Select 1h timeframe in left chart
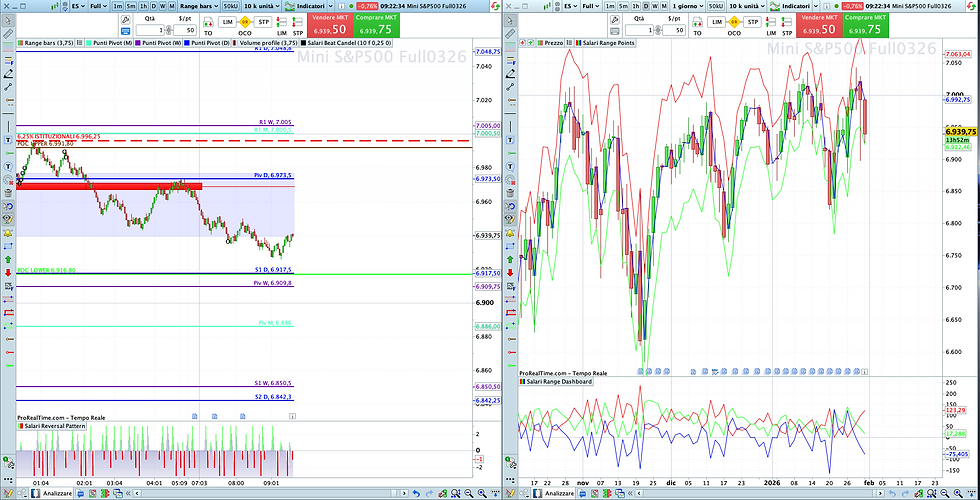The width and height of the screenshot is (980, 500). (x=144, y=6)
